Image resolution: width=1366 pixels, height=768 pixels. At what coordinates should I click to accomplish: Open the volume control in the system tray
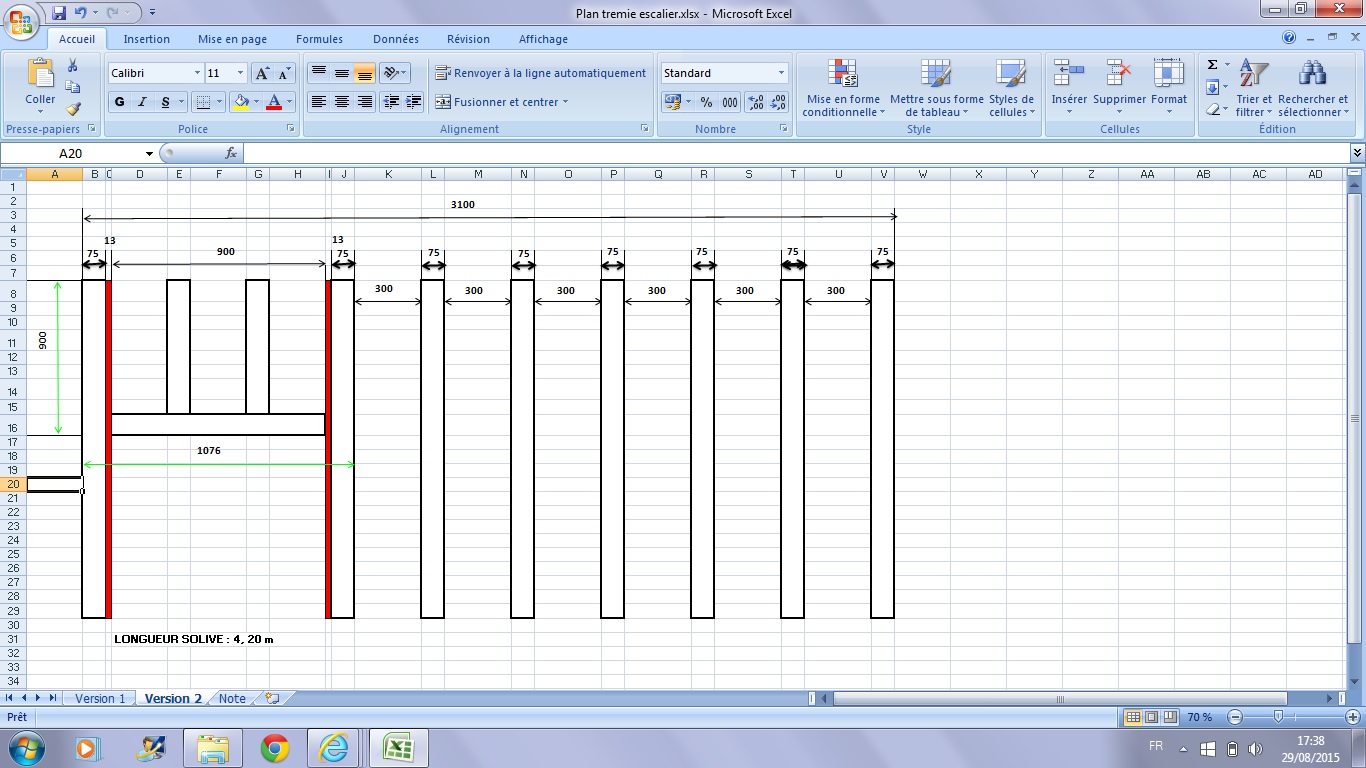click(1256, 749)
